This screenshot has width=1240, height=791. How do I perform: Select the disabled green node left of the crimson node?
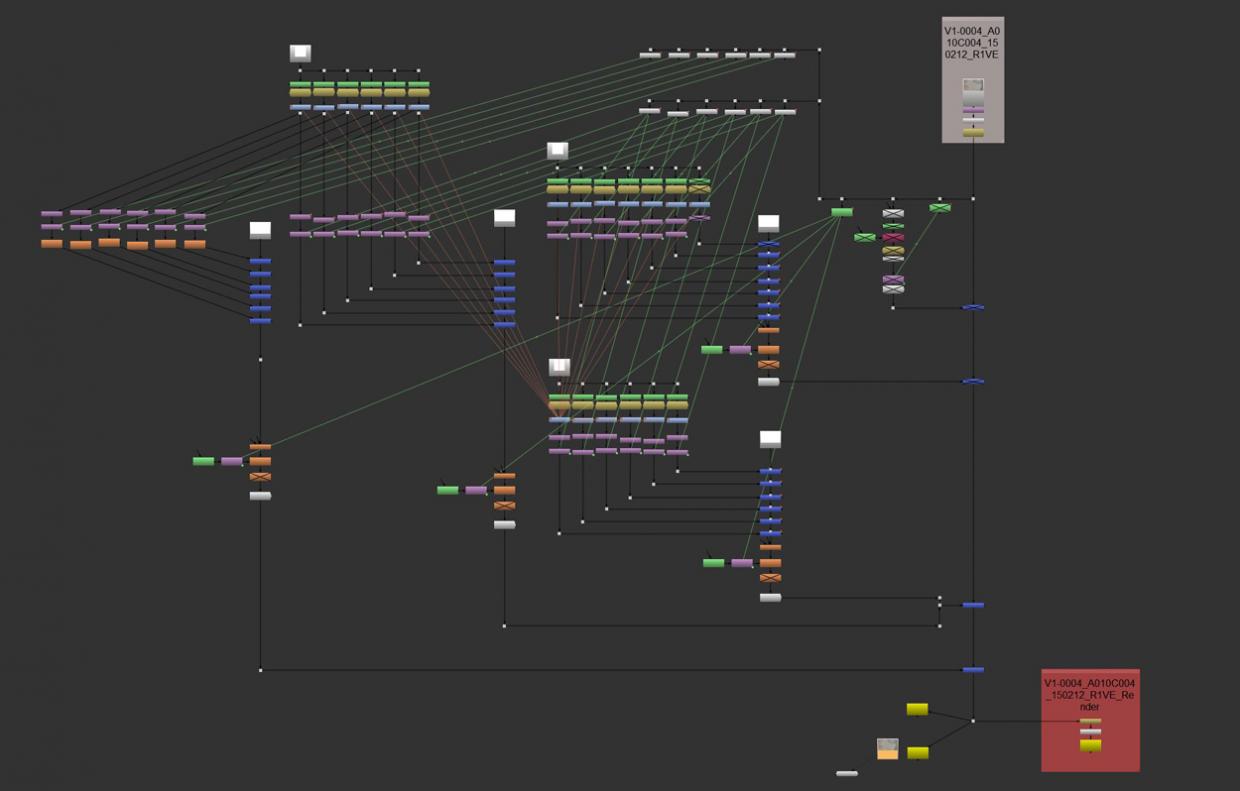pos(865,237)
